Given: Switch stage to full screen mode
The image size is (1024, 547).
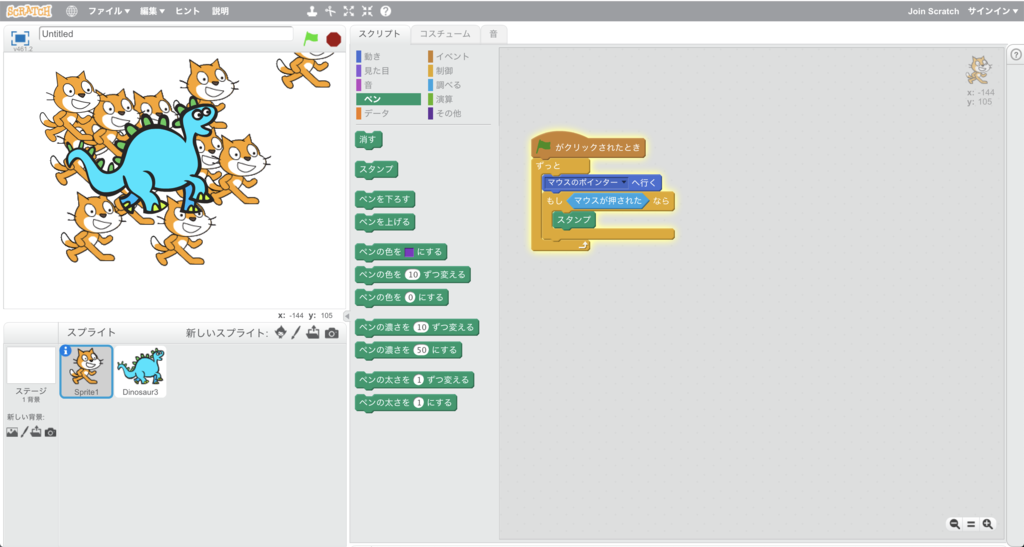Looking at the screenshot, I should pyautogui.click(x=20, y=38).
